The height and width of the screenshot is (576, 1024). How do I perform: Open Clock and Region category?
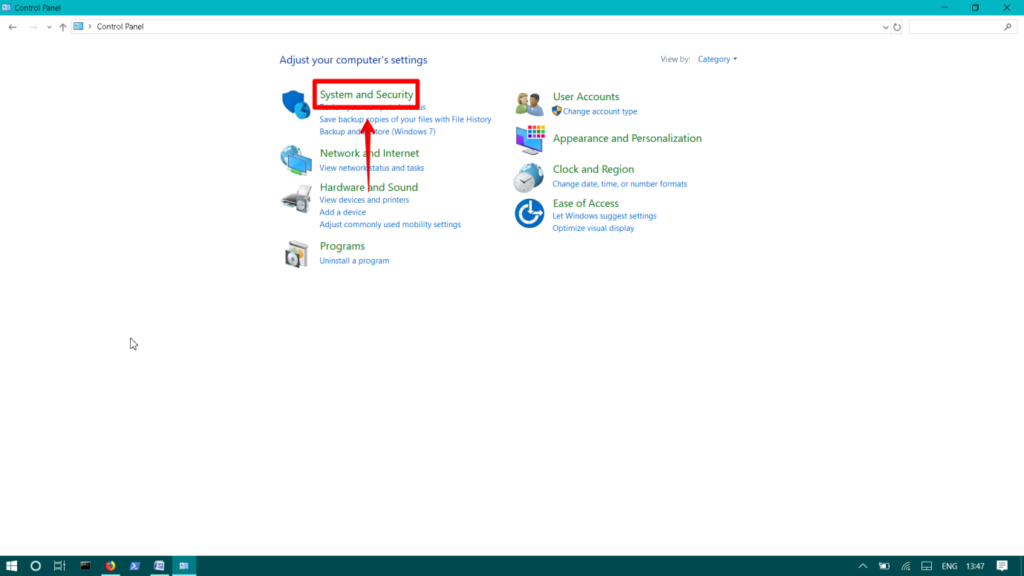(x=593, y=169)
